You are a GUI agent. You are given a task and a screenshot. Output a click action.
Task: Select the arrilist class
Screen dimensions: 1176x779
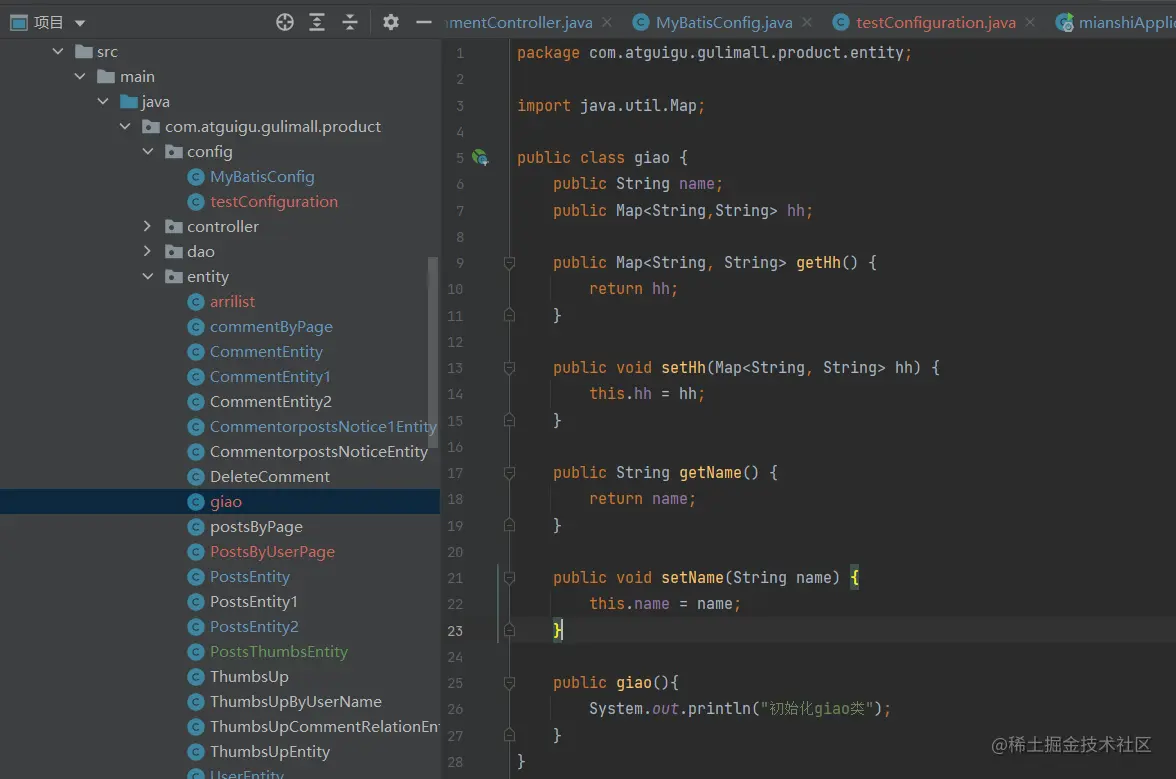pos(232,301)
